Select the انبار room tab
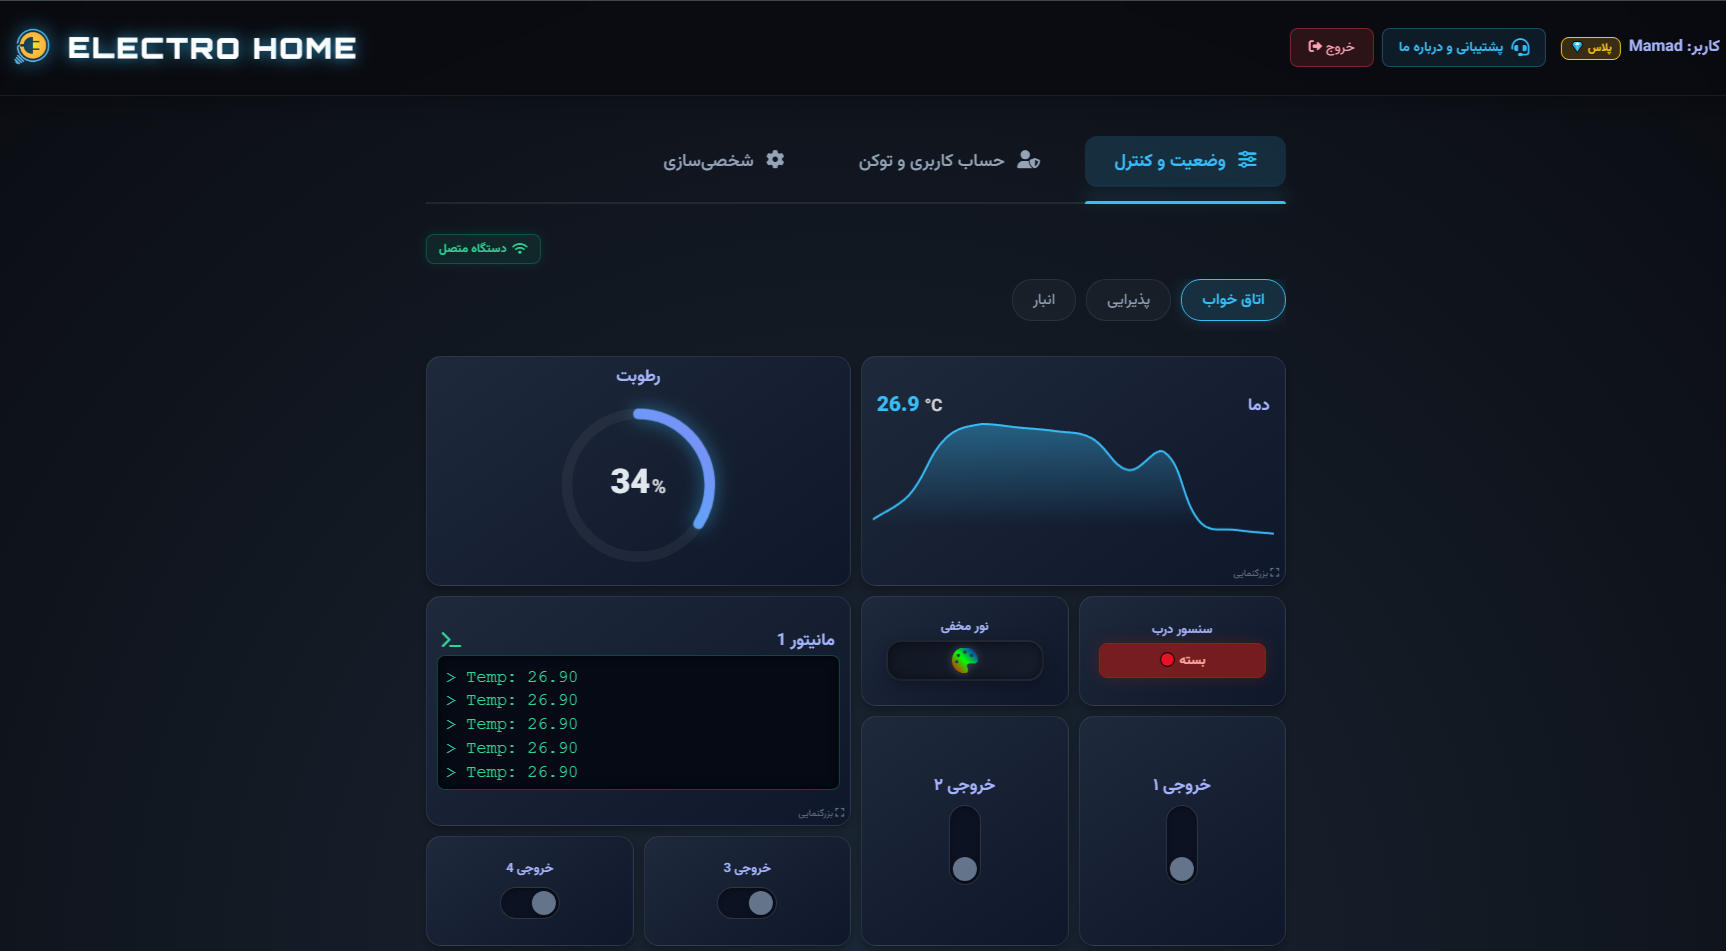Viewport: 1726px width, 951px height. (1043, 300)
